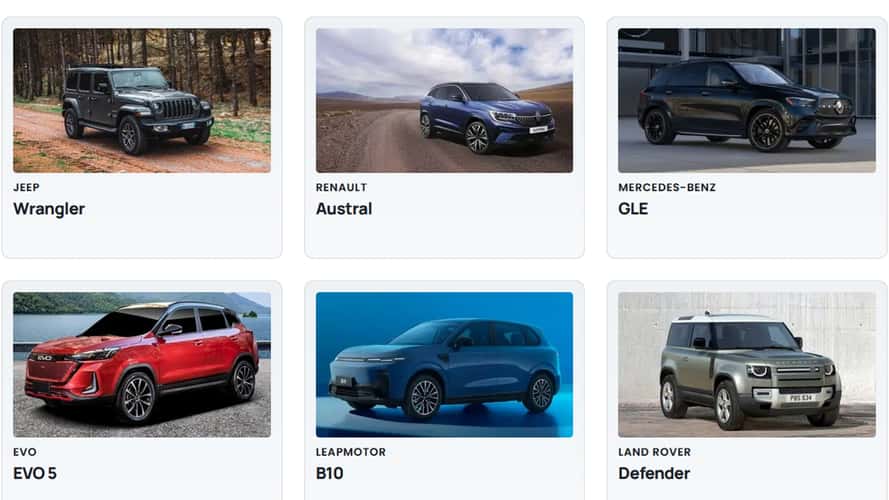889x500 pixels.
Task: Open the Jeep Wrangler photo
Action: (142, 100)
